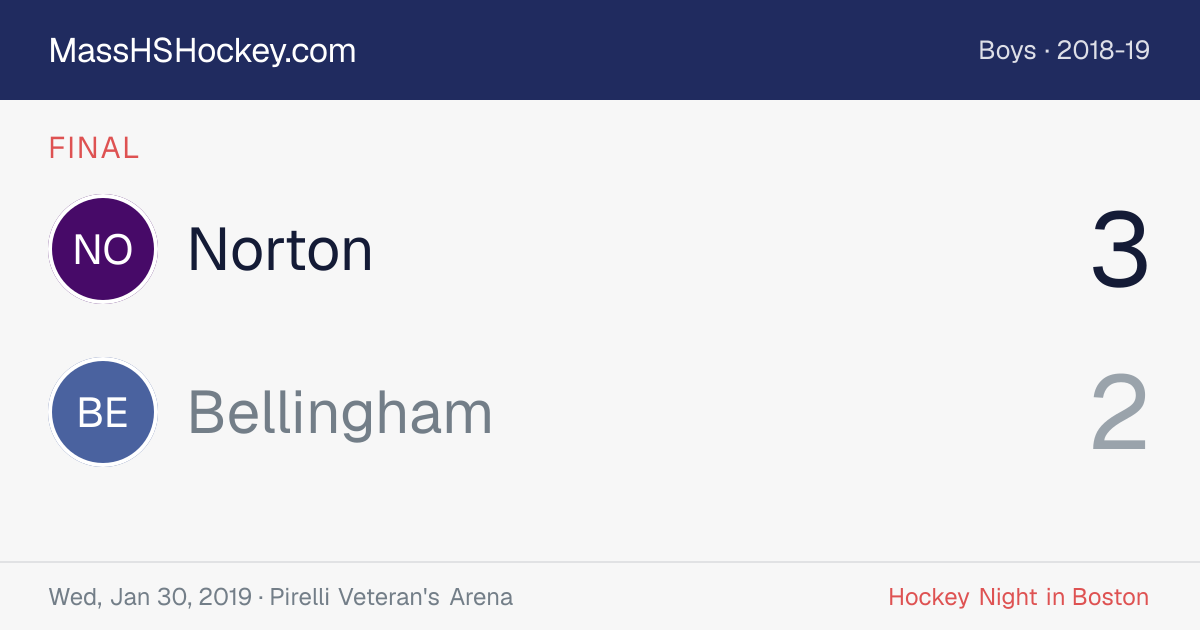Click Norton's score of 3
This screenshot has width=1200, height=630.
tap(1120, 250)
